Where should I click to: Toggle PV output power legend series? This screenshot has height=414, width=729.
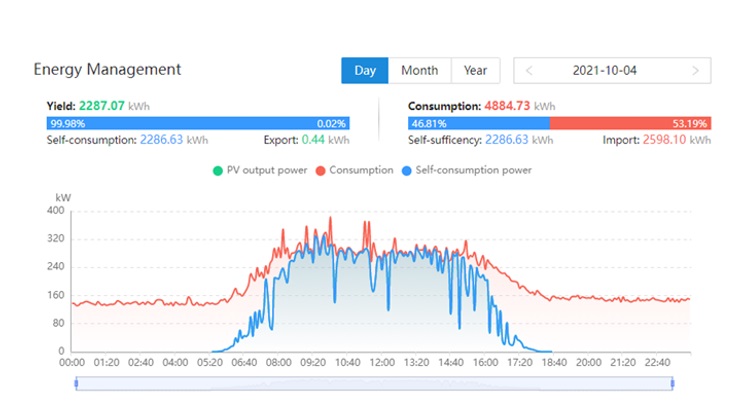(260, 170)
